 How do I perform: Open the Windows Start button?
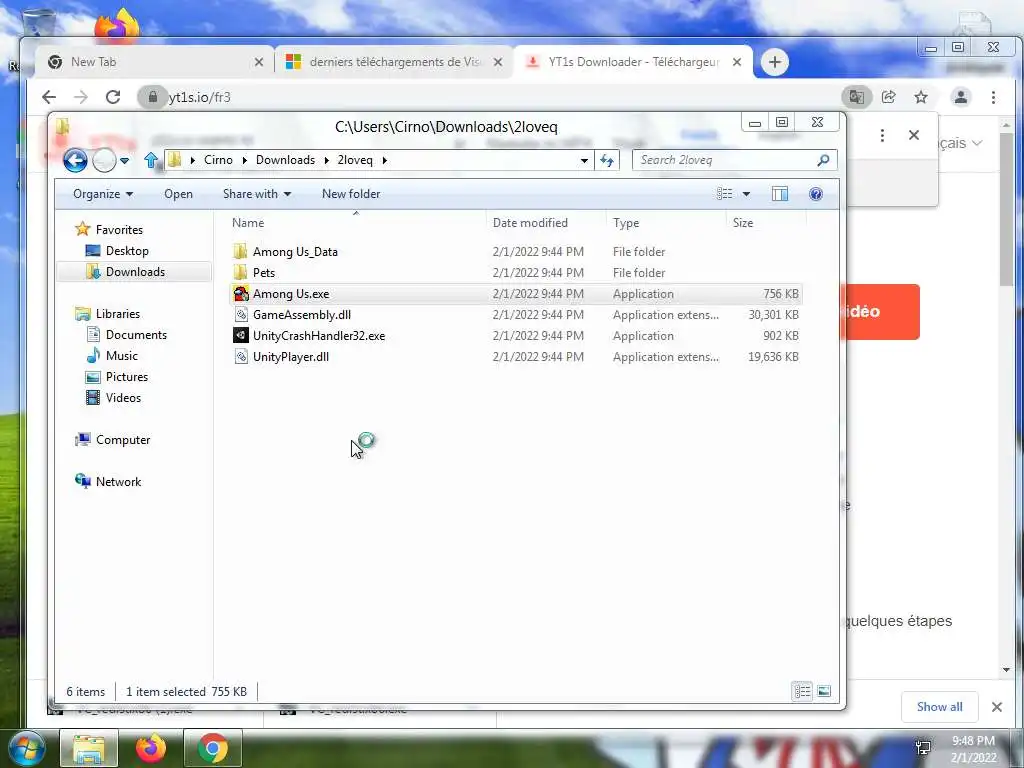tap(26, 748)
